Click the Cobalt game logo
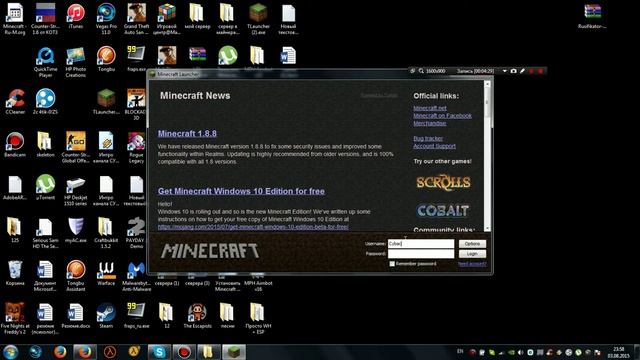The image size is (640, 360). pyautogui.click(x=443, y=211)
